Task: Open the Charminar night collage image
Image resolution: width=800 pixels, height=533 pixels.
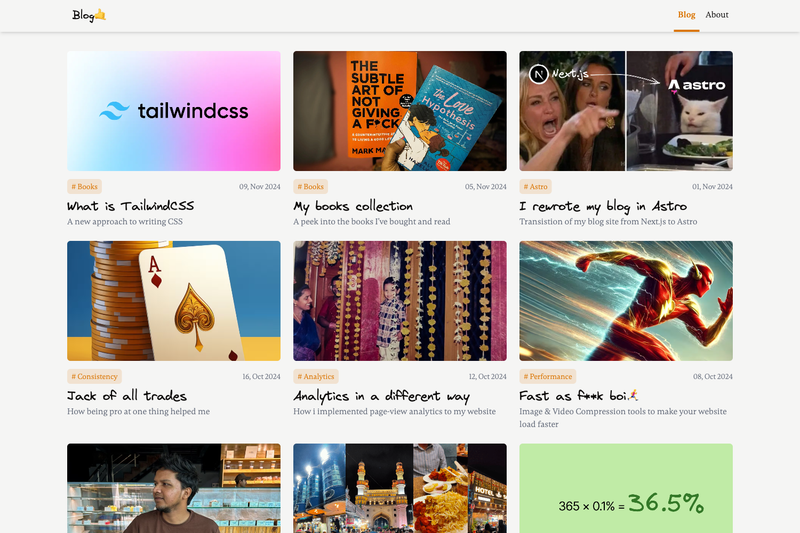Action: pos(399,488)
